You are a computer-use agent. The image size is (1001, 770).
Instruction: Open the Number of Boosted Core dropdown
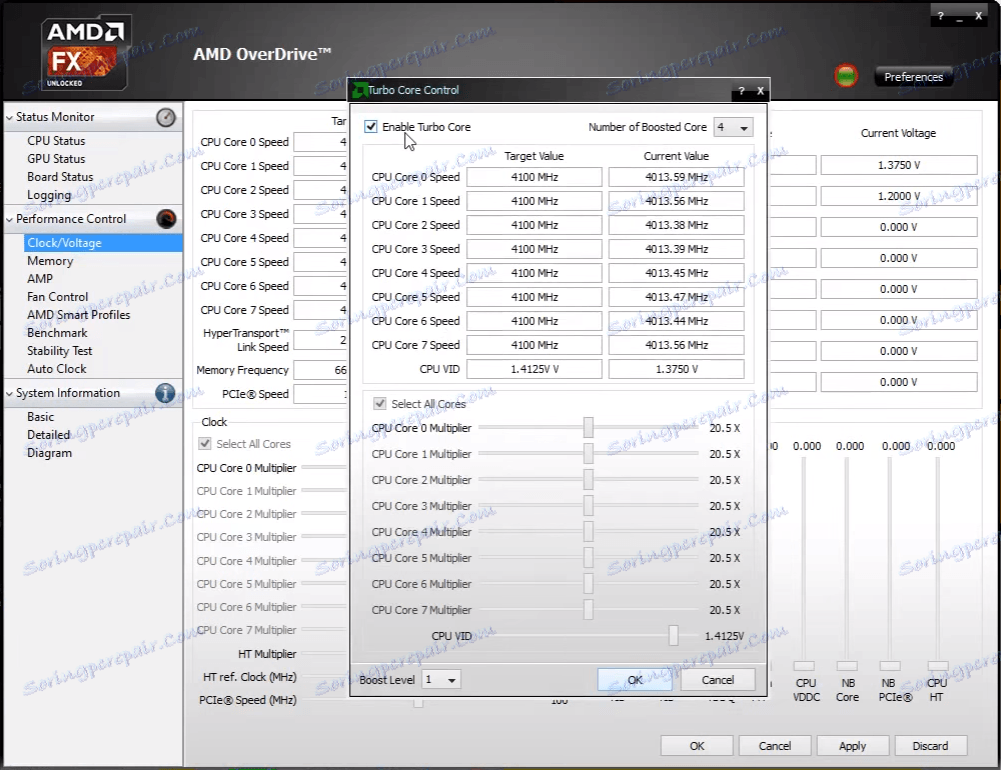coord(733,127)
